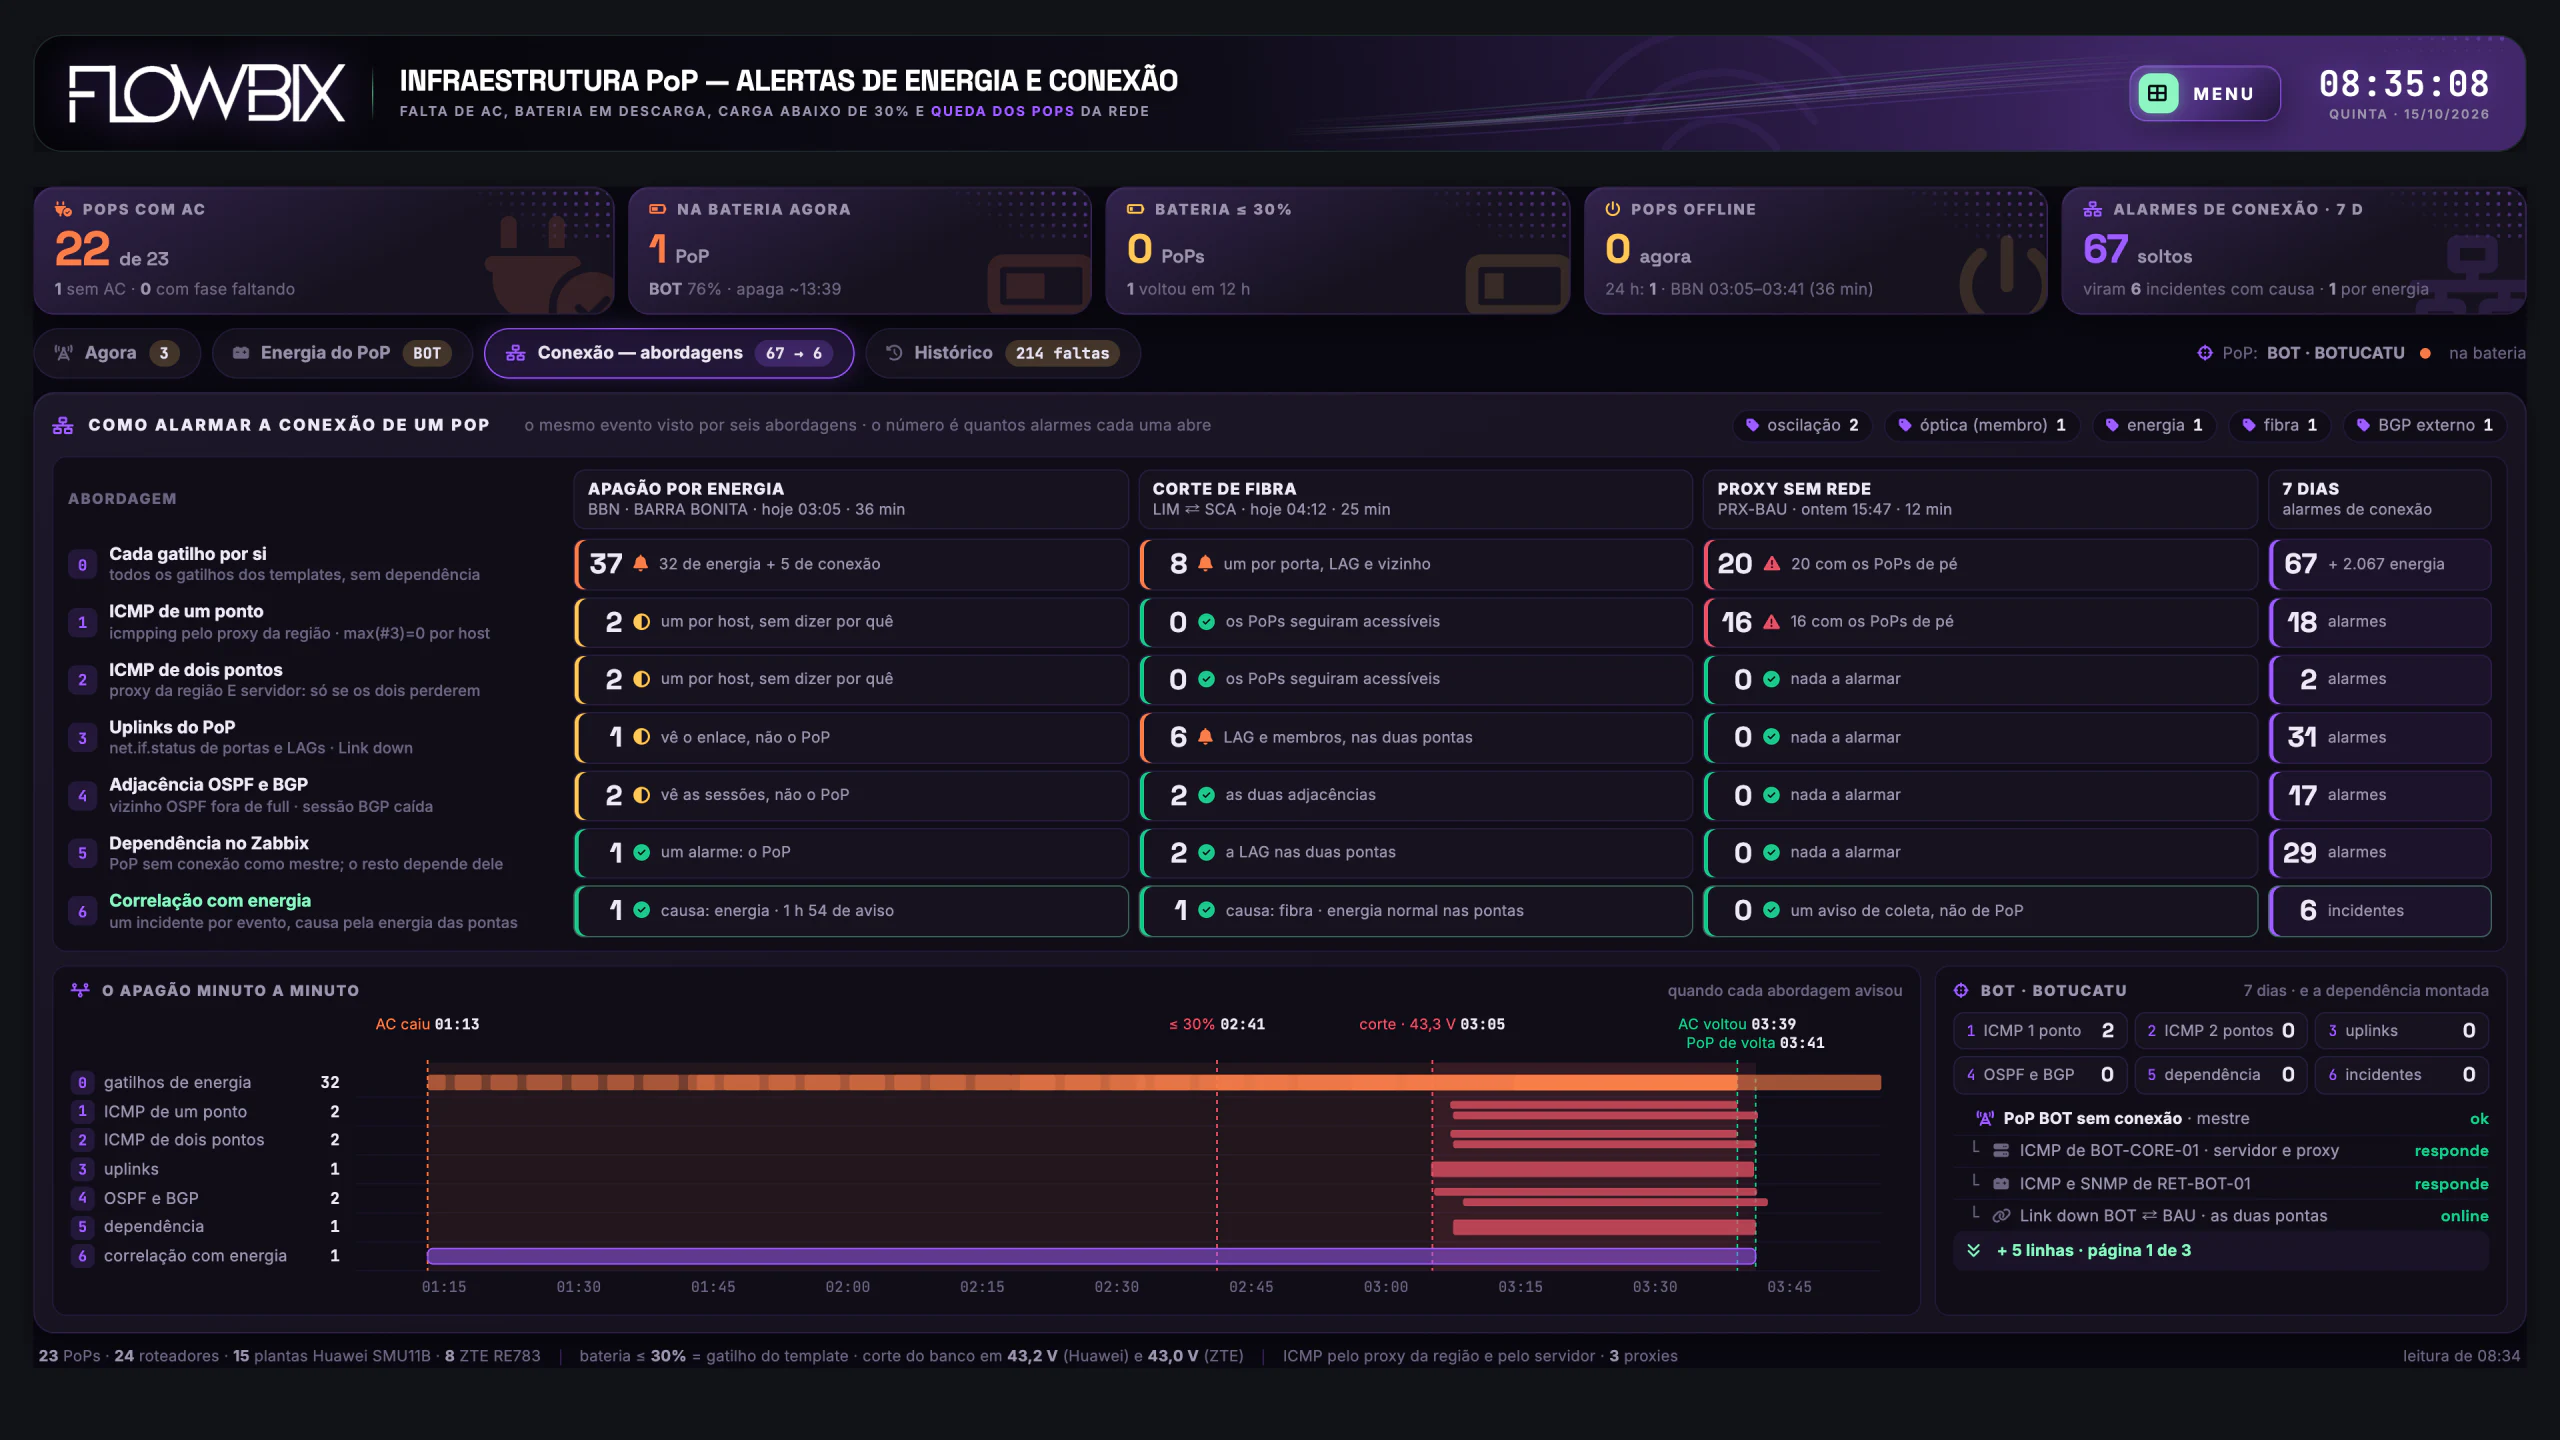2560x1440 pixels.
Task: Open the MENU button
Action: [x=2204, y=93]
